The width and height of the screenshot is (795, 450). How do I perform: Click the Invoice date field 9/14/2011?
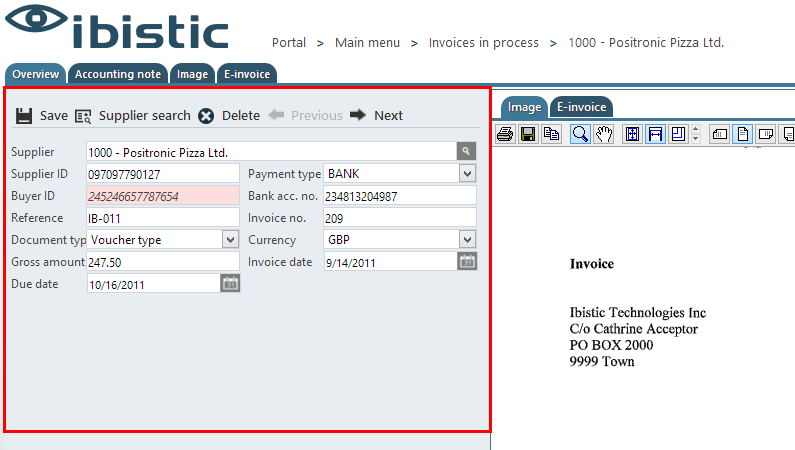point(391,262)
